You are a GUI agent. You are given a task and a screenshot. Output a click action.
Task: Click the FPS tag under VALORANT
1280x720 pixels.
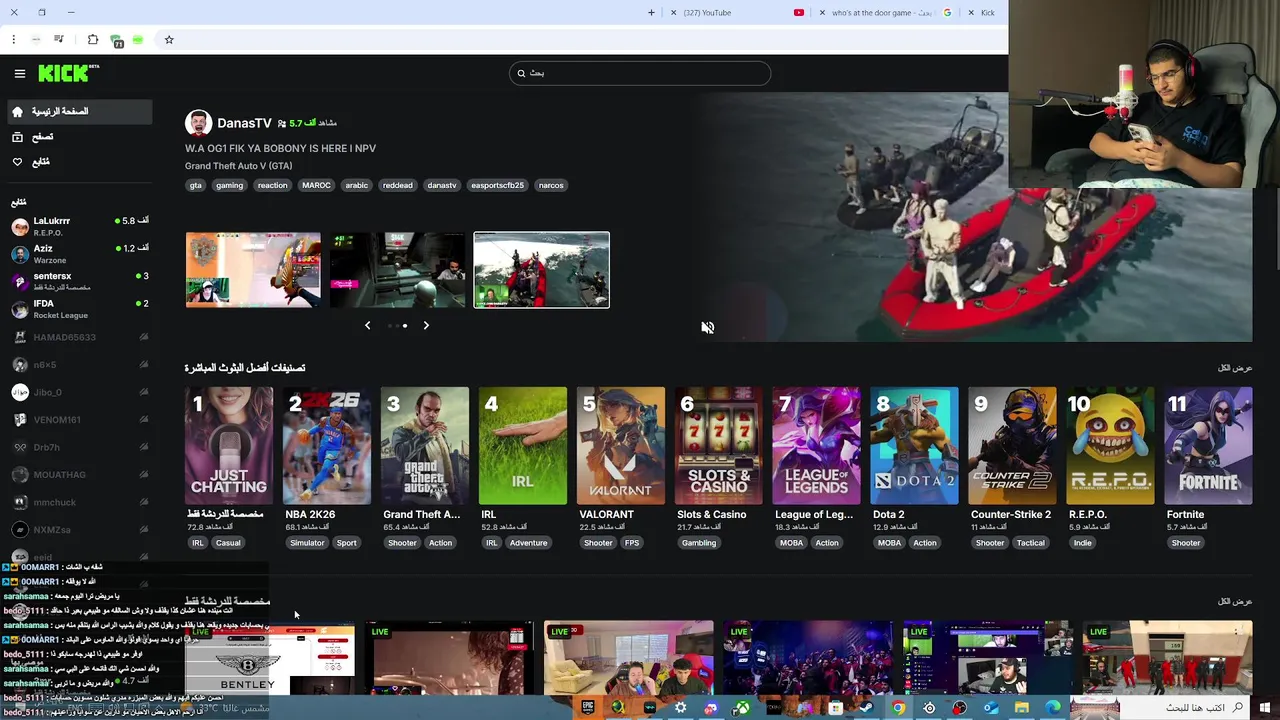pyautogui.click(x=632, y=543)
